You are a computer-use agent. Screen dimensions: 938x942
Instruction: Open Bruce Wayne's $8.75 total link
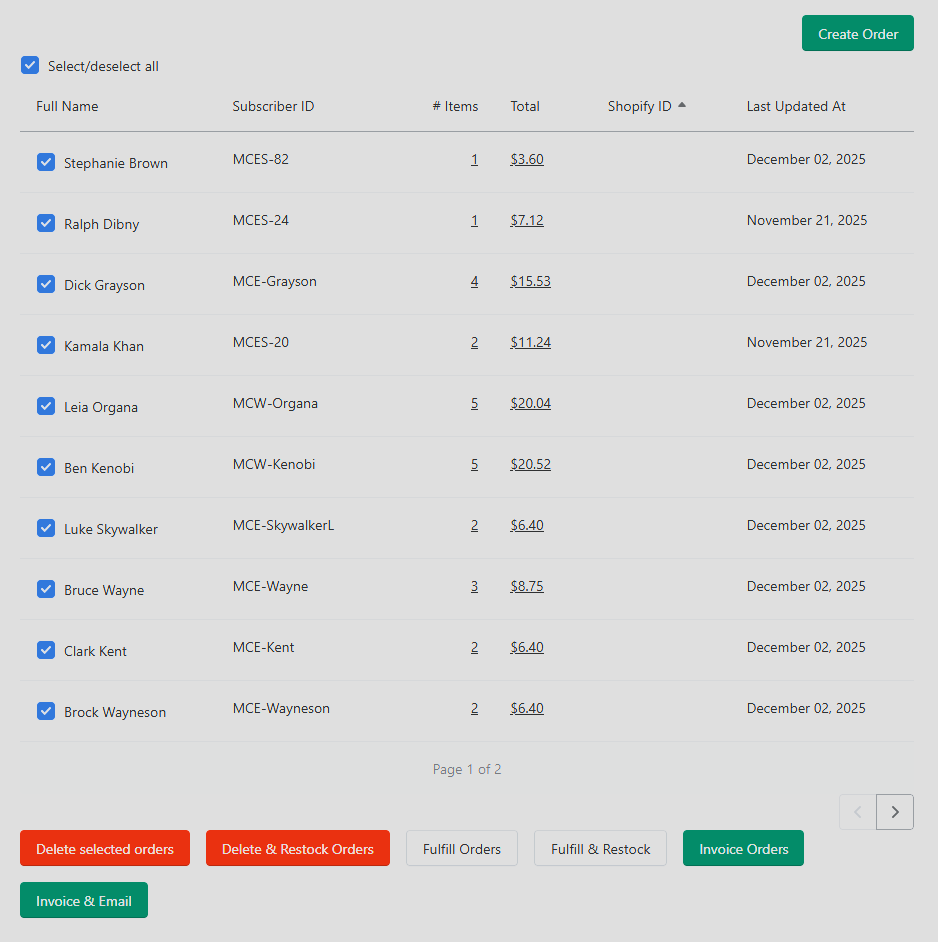[527, 586]
